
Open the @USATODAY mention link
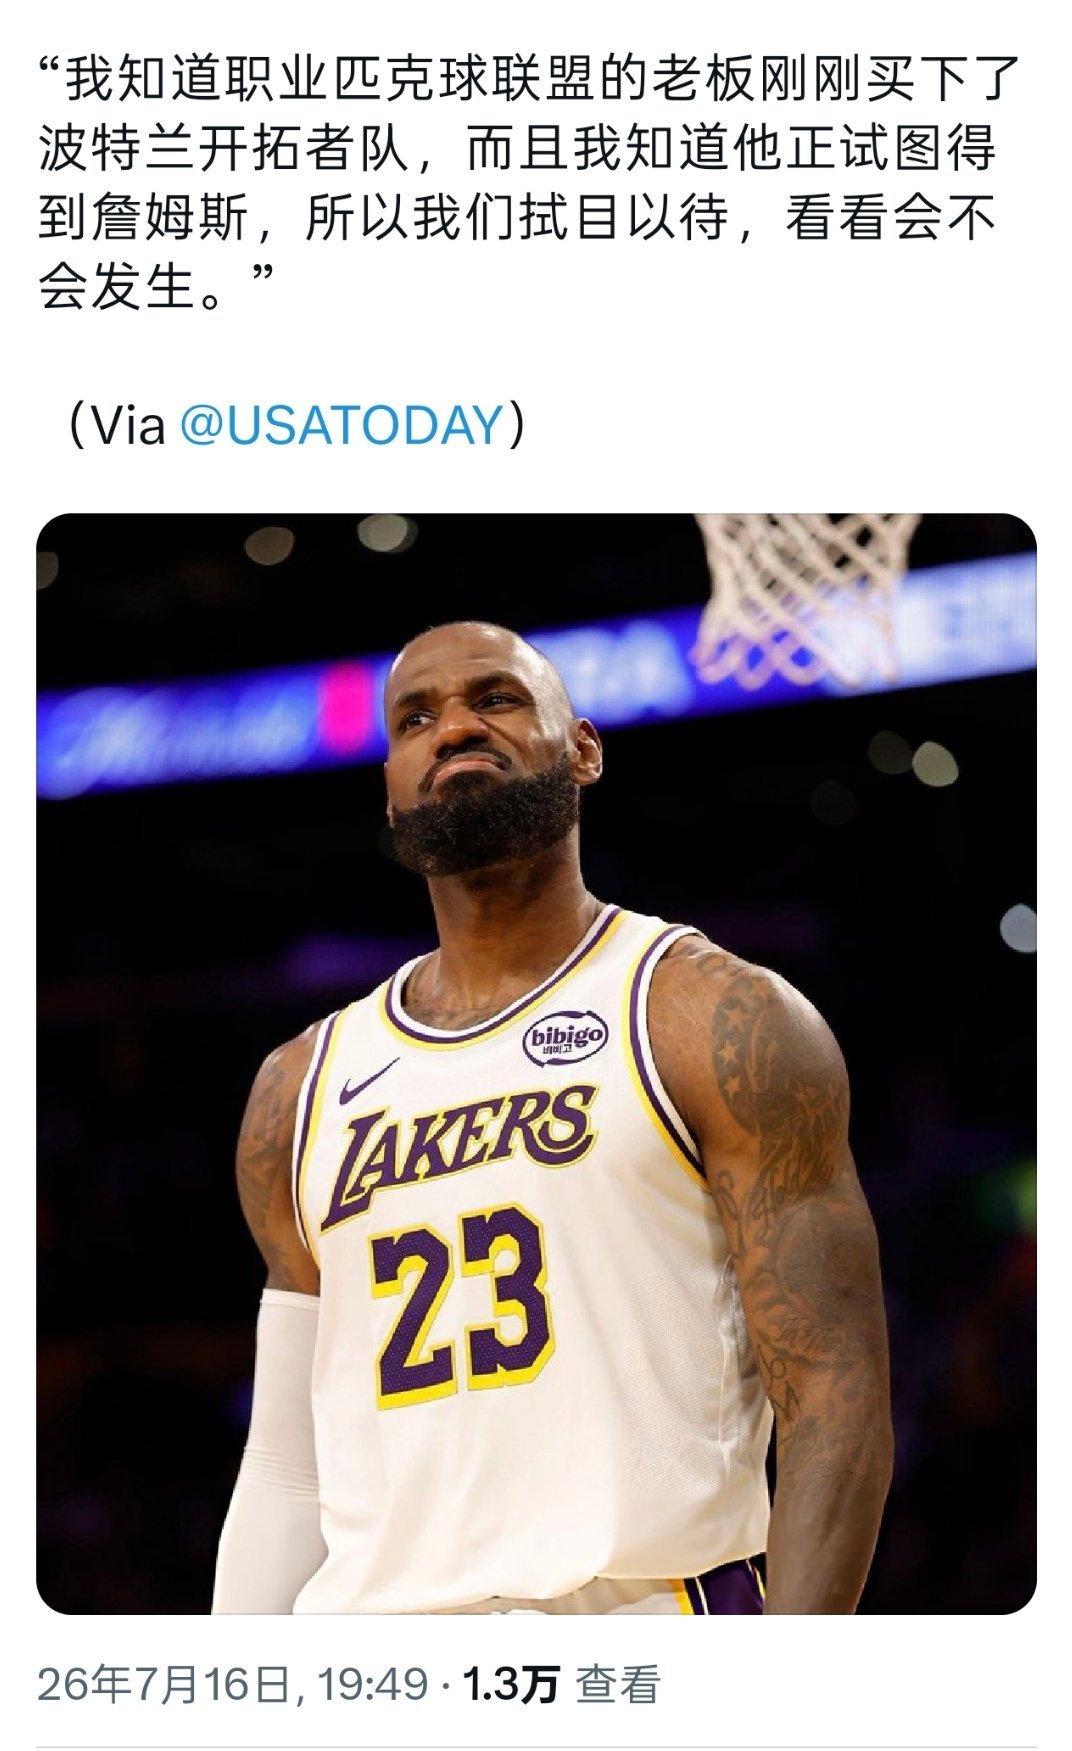point(341,425)
